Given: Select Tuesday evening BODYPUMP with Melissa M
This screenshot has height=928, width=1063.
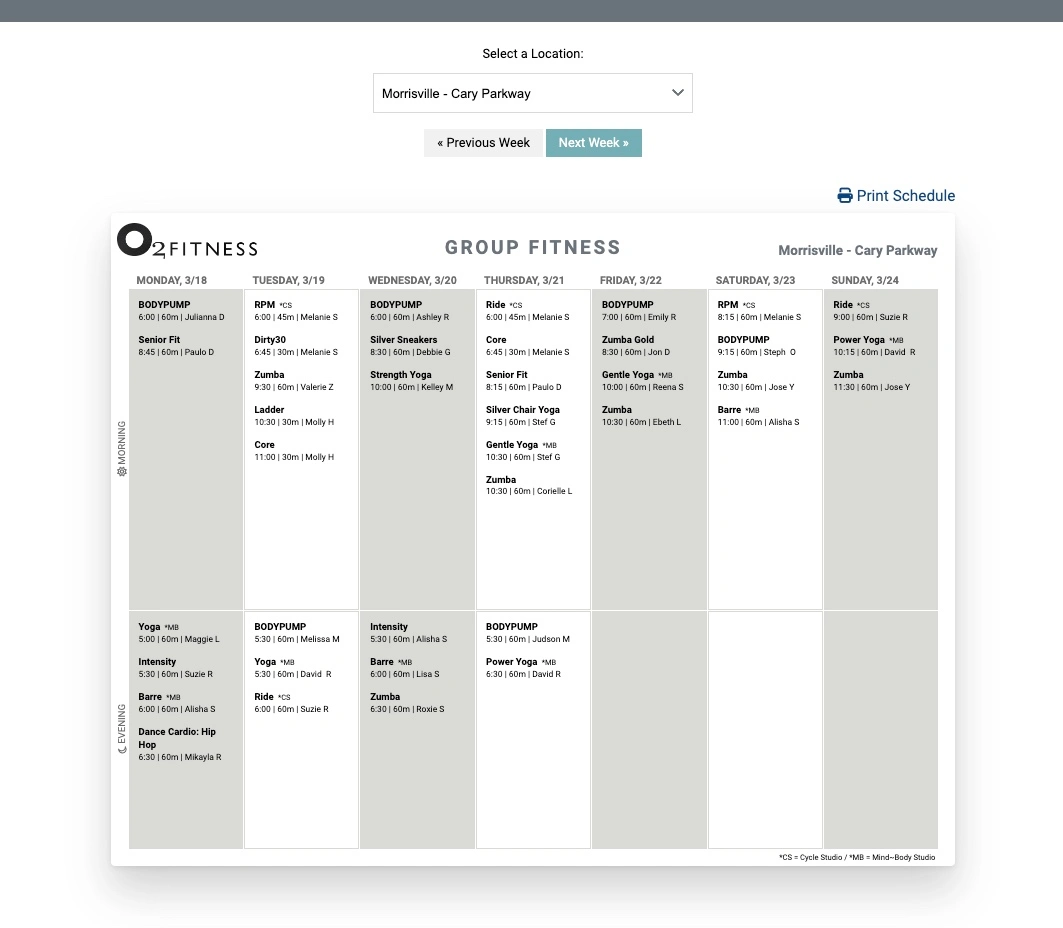Looking at the screenshot, I should point(297,632).
